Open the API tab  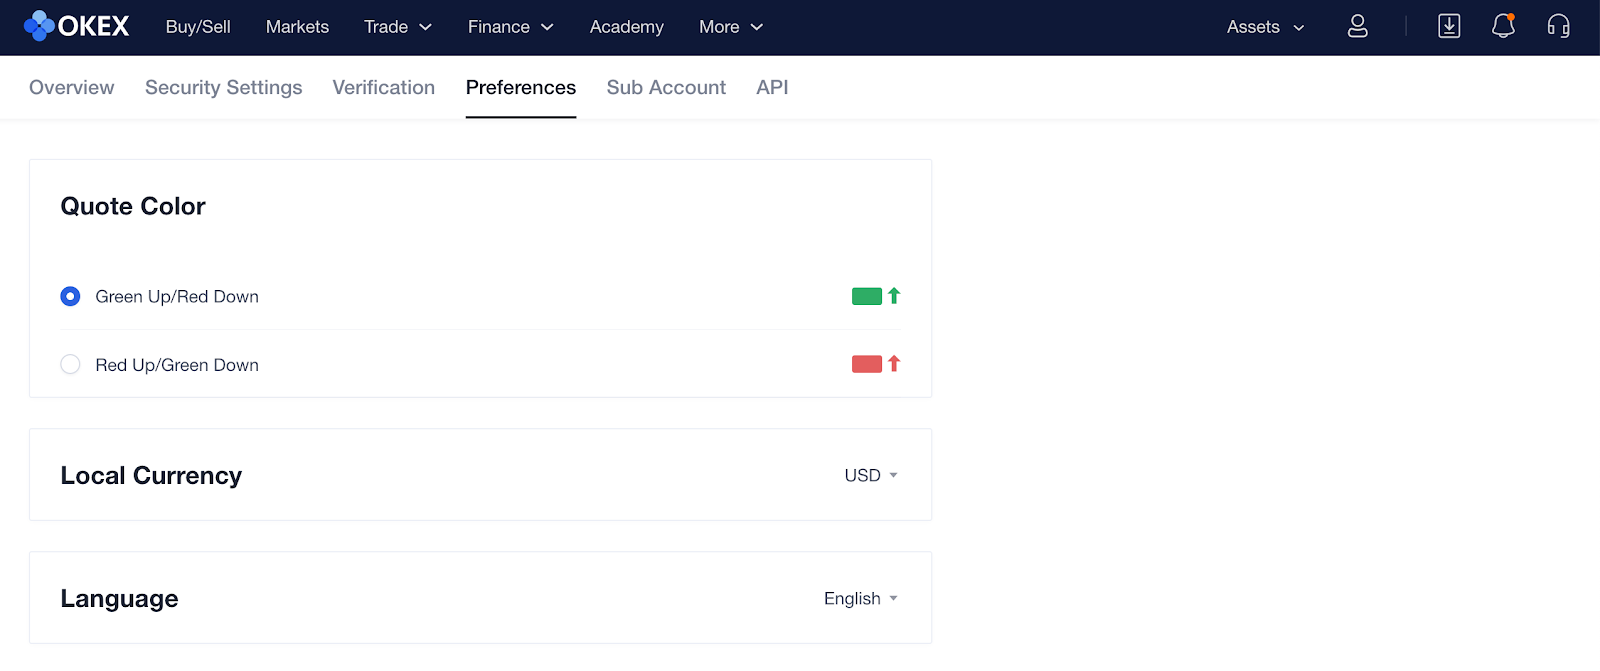[x=772, y=87]
